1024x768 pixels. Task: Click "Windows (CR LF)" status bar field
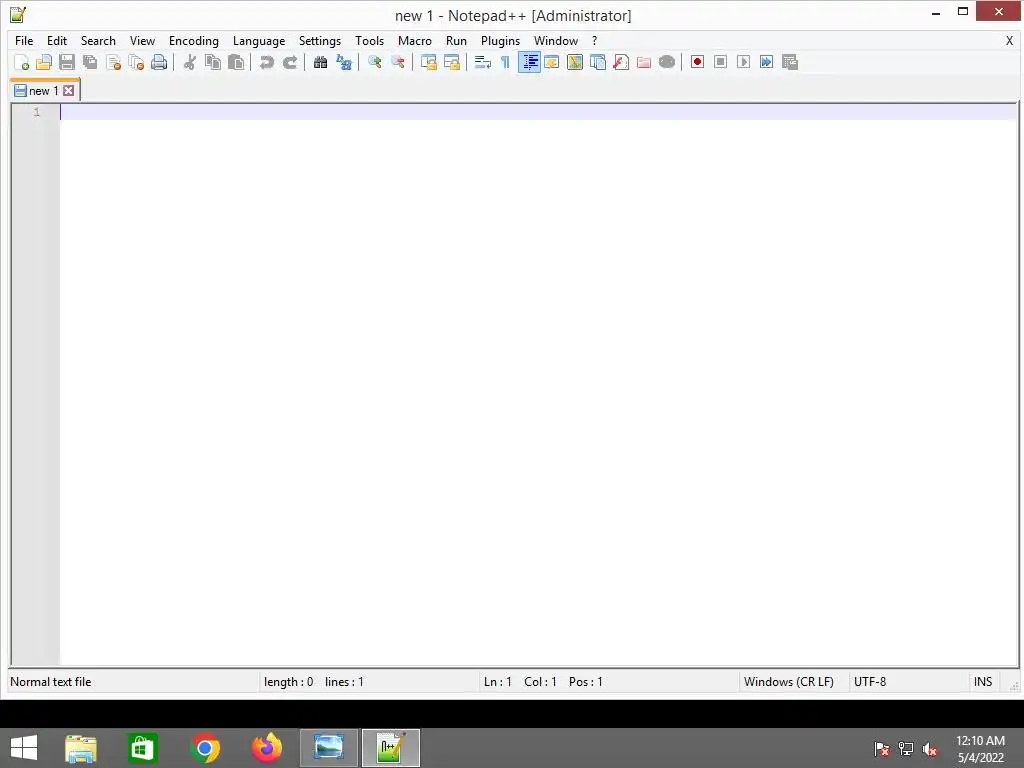point(789,682)
